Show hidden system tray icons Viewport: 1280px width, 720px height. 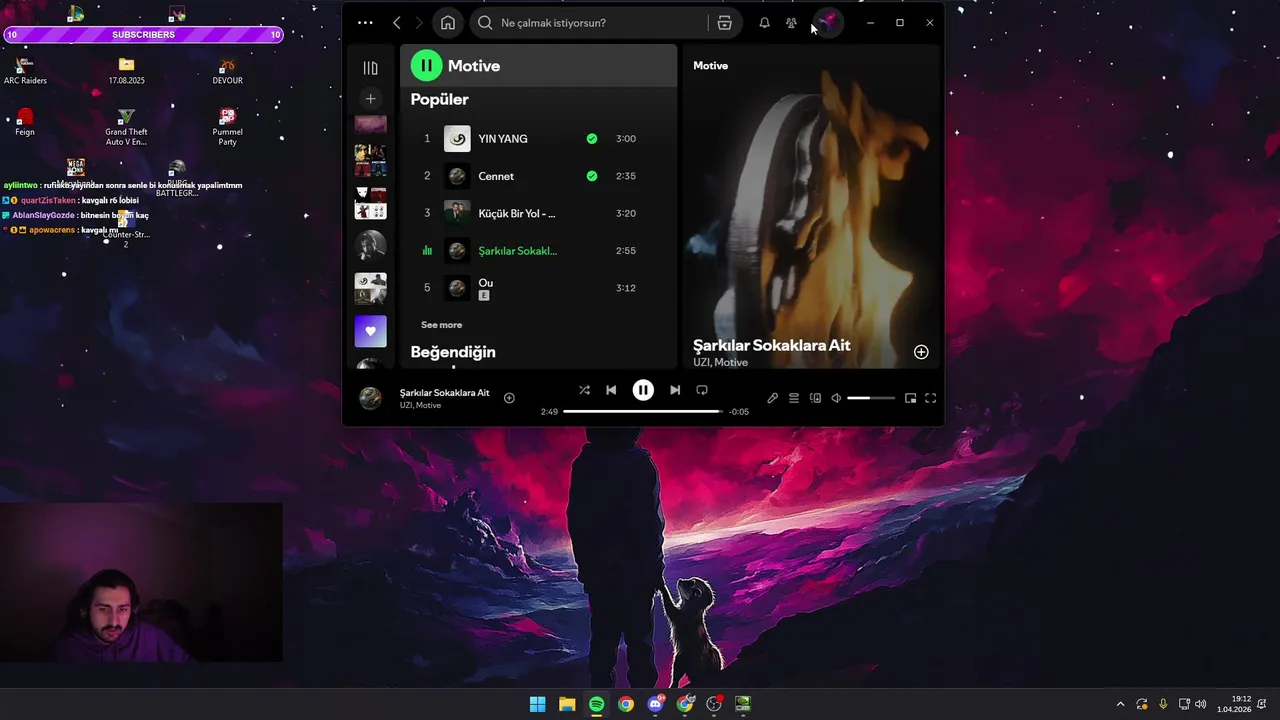point(1120,704)
